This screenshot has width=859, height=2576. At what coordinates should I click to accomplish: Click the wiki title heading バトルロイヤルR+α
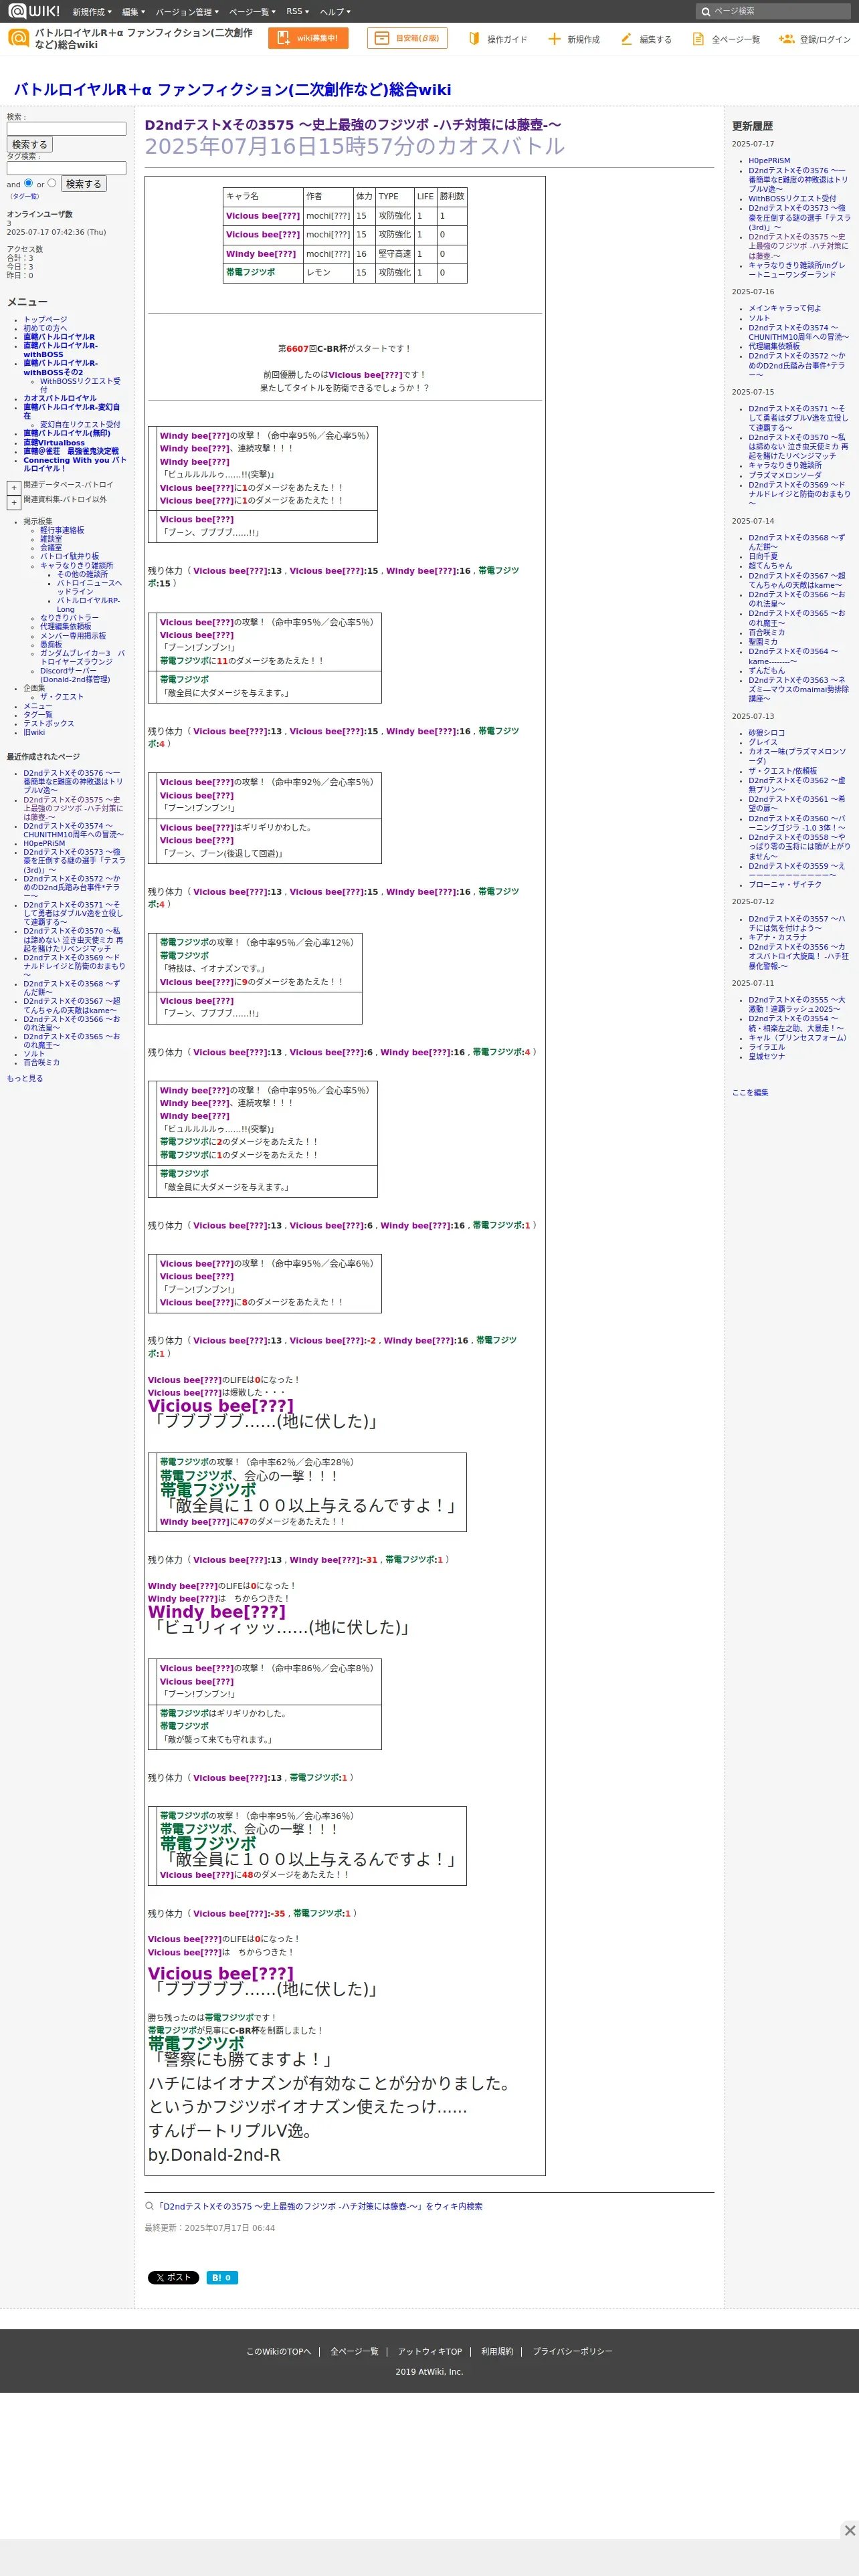(232, 89)
